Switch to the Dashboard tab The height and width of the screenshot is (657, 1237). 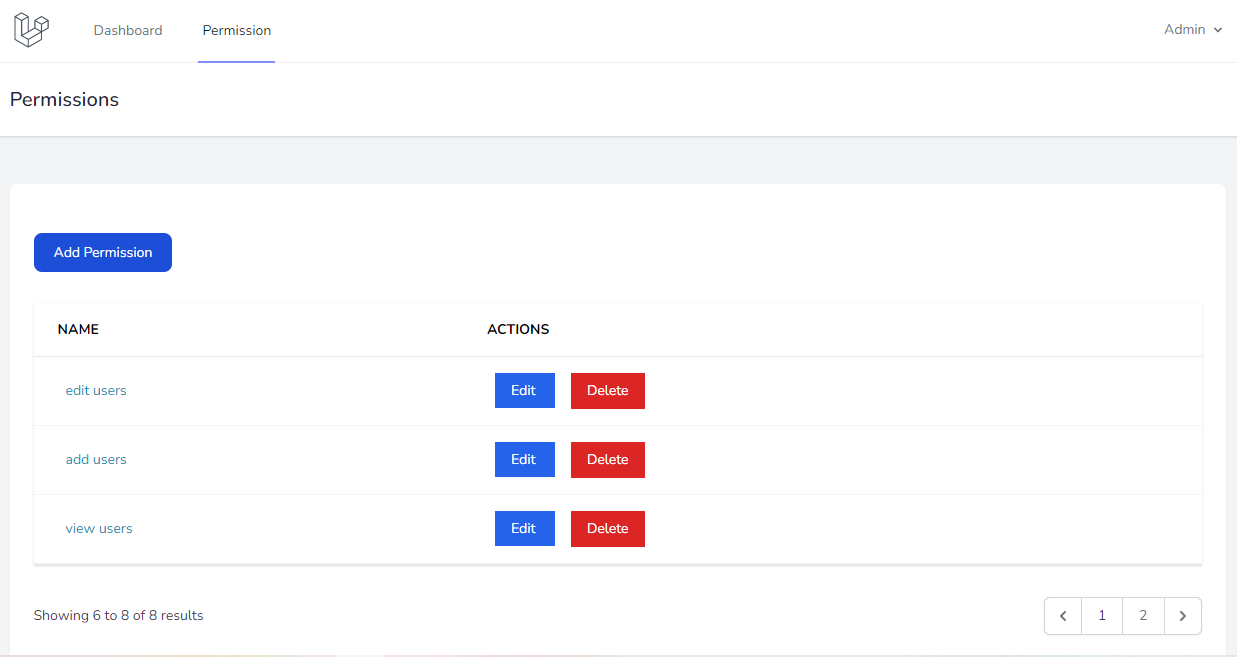click(128, 30)
